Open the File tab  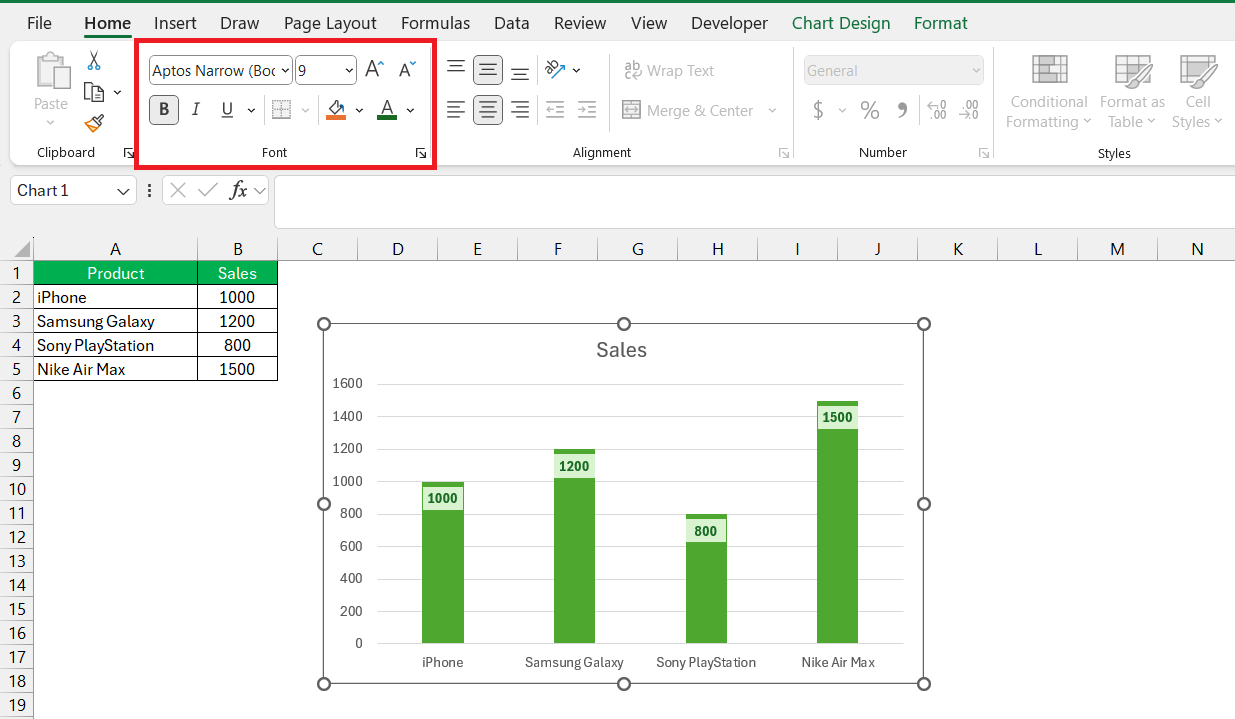[x=39, y=23]
